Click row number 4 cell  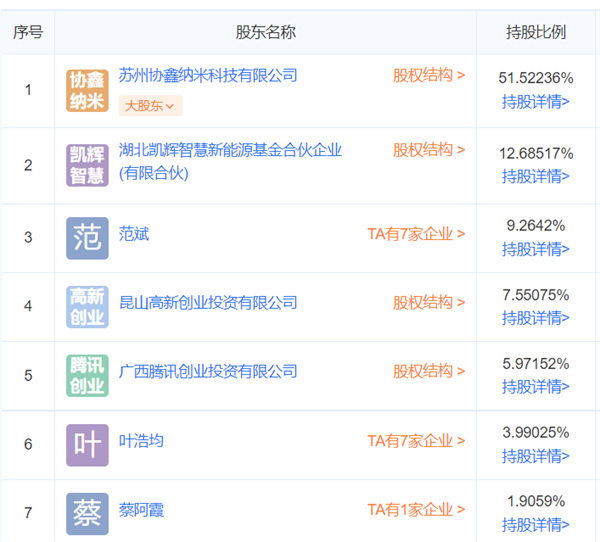(x=28, y=306)
